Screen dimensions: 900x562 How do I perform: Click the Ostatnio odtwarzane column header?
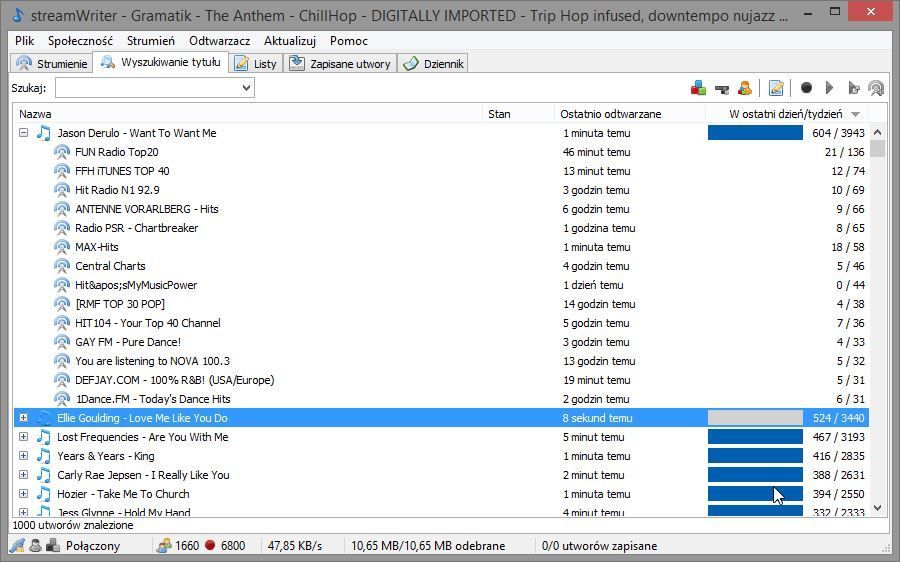tap(630, 114)
